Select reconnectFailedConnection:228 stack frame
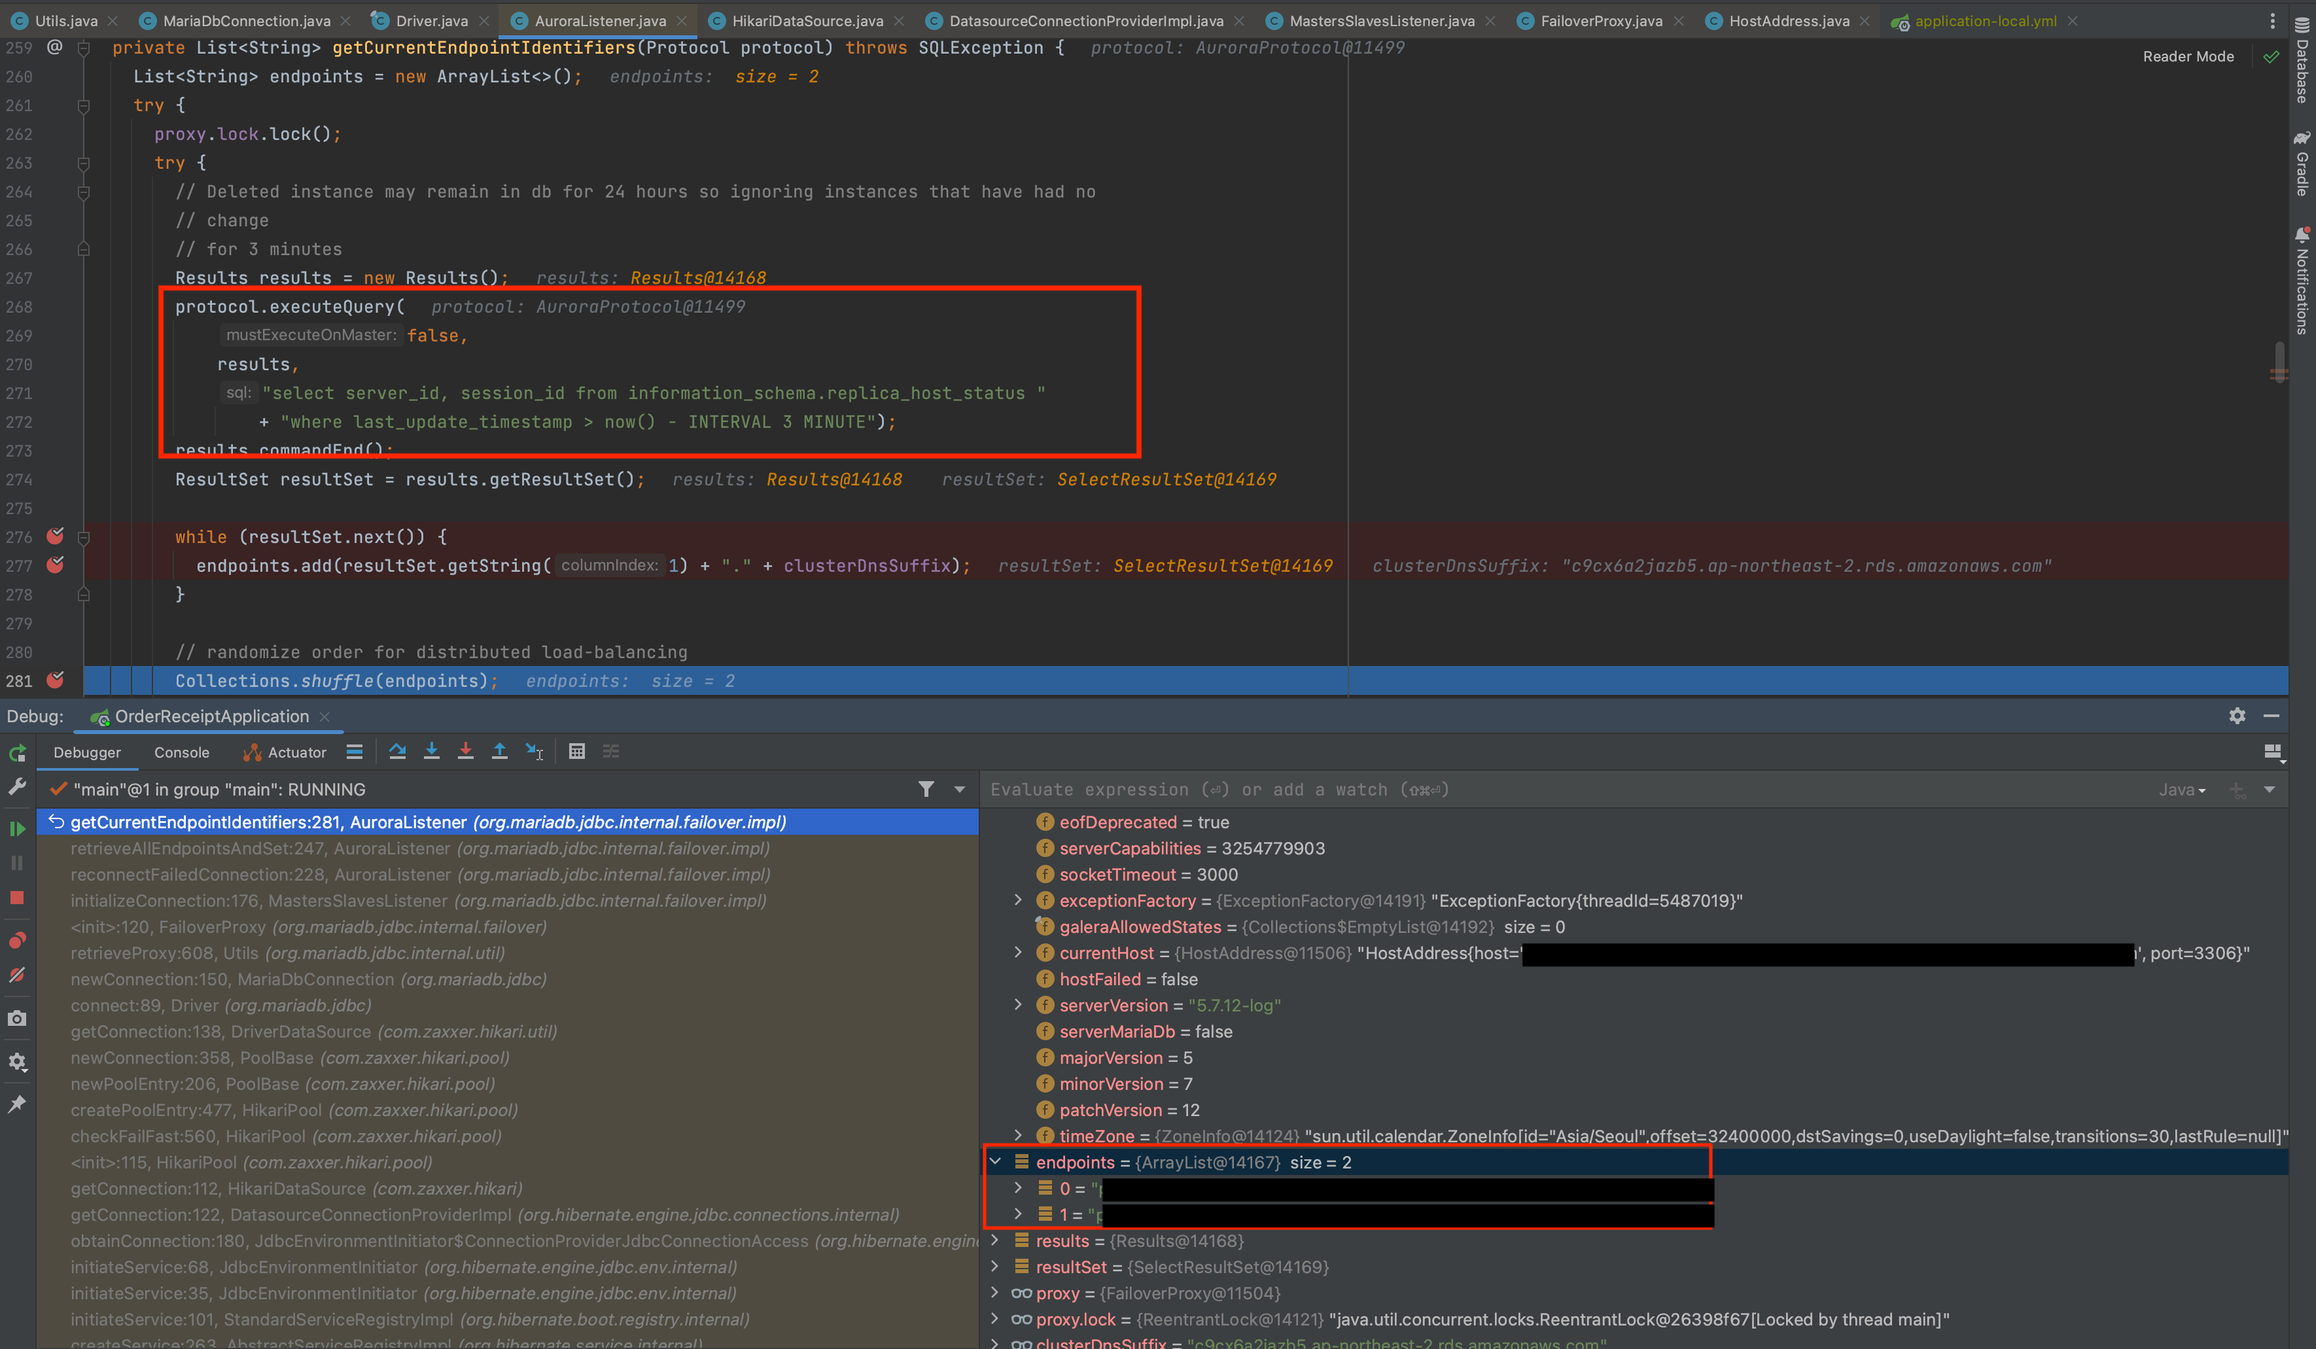Viewport: 2316px width, 1349px height. pos(420,874)
